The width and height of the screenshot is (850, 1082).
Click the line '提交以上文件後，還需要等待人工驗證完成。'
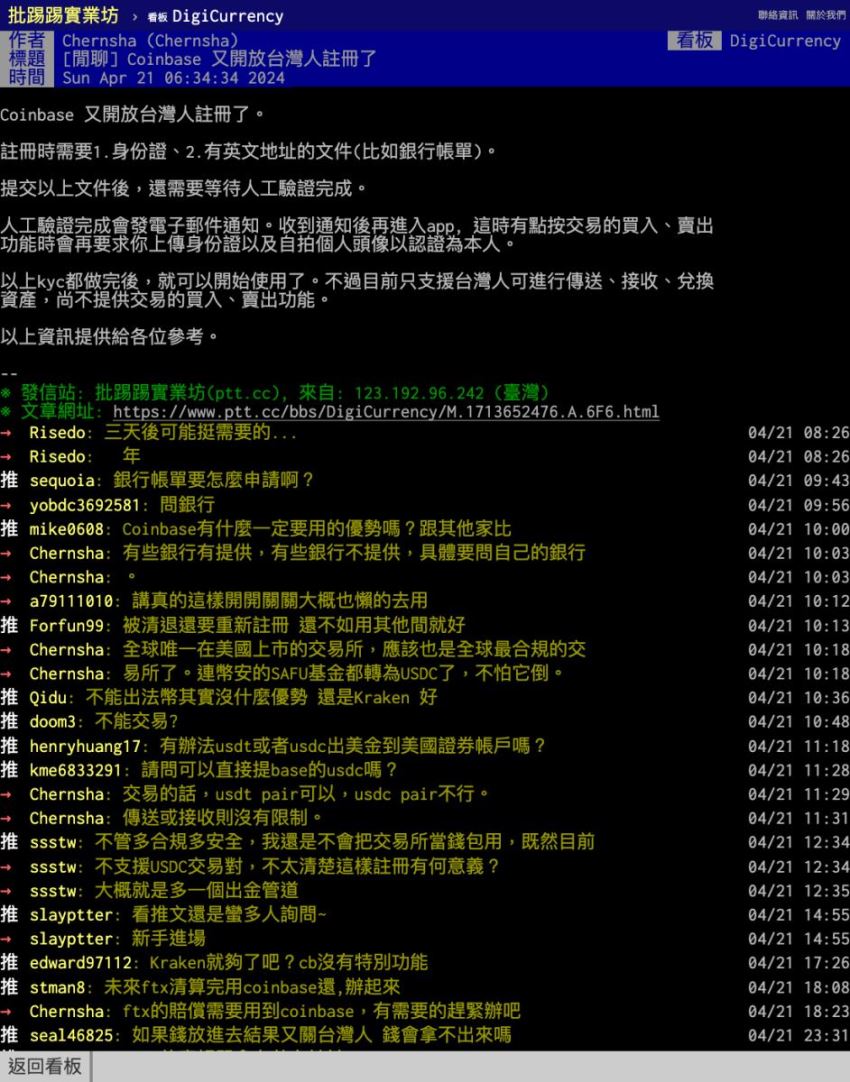pos(185,188)
